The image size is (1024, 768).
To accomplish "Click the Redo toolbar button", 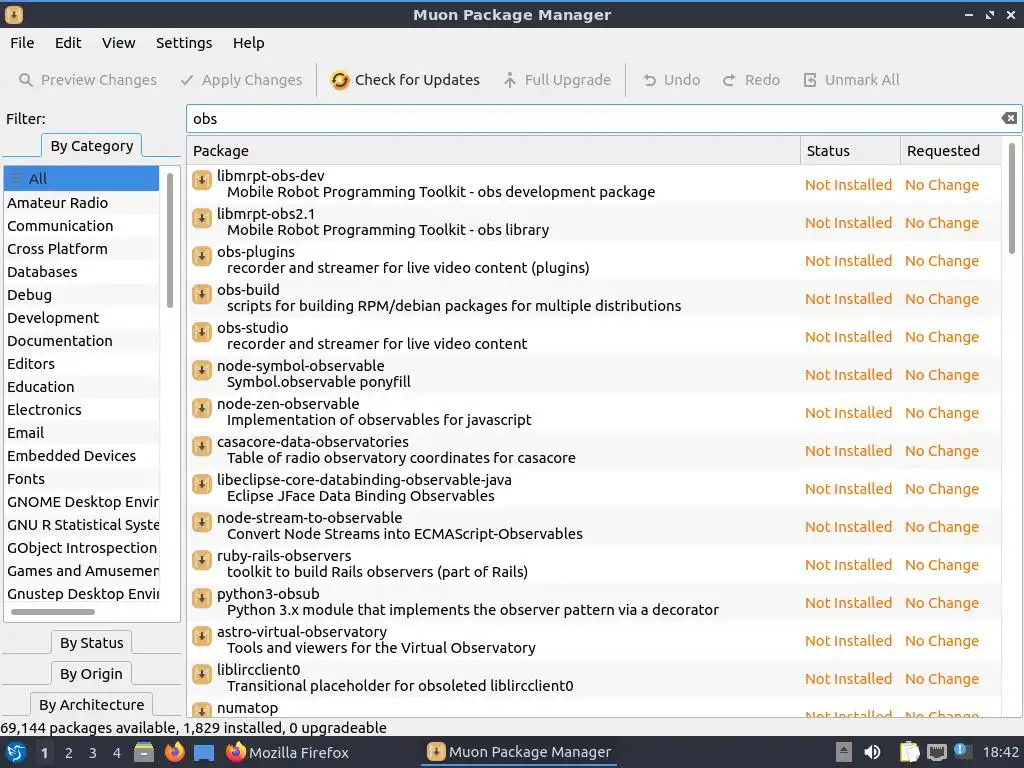I will 752,80.
